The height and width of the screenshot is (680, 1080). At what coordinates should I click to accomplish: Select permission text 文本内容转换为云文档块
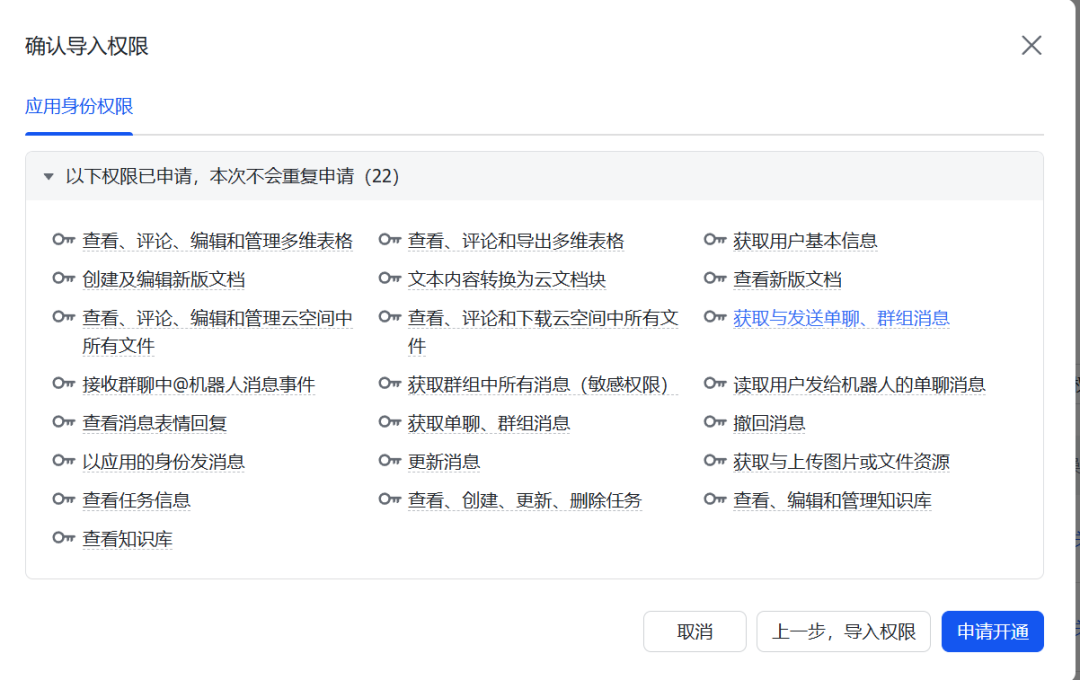(x=506, y=280)
